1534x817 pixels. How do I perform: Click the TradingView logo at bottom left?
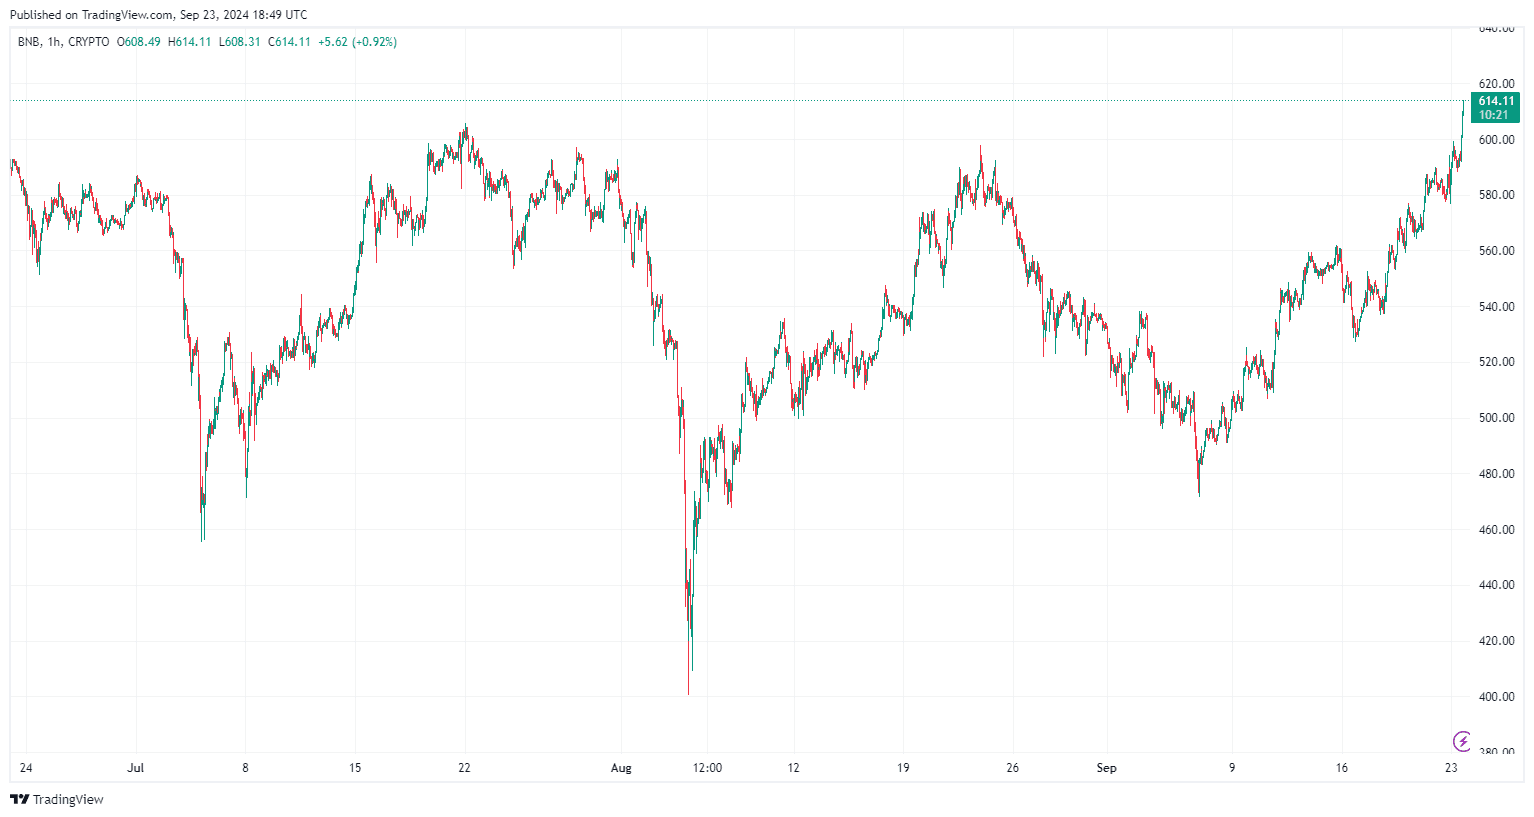click(57, 799)
